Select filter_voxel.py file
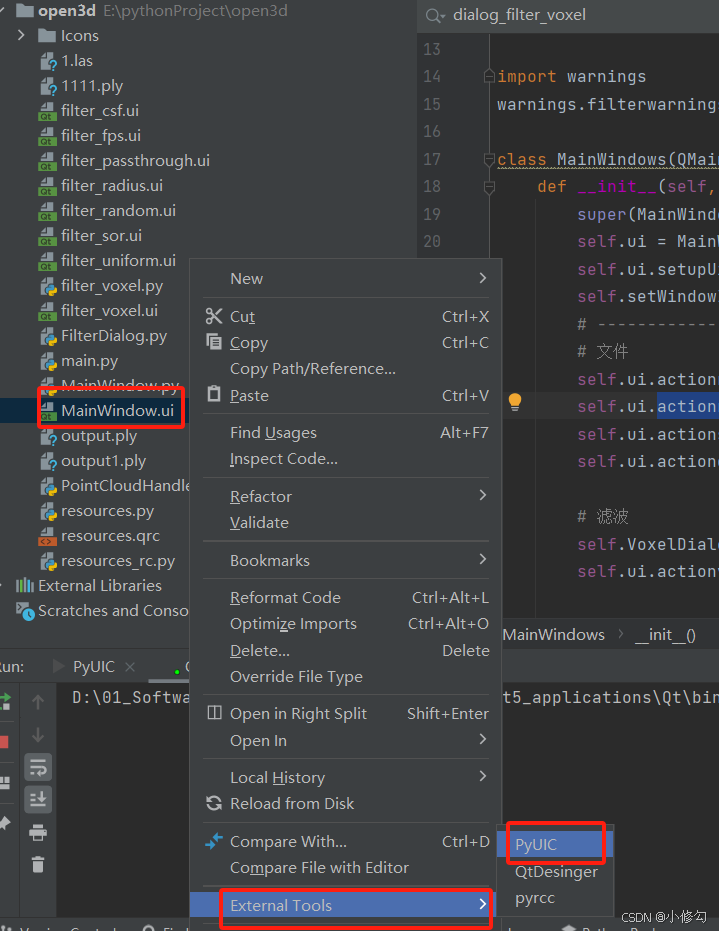Screen dimensions: 719x931 (101, 286)
